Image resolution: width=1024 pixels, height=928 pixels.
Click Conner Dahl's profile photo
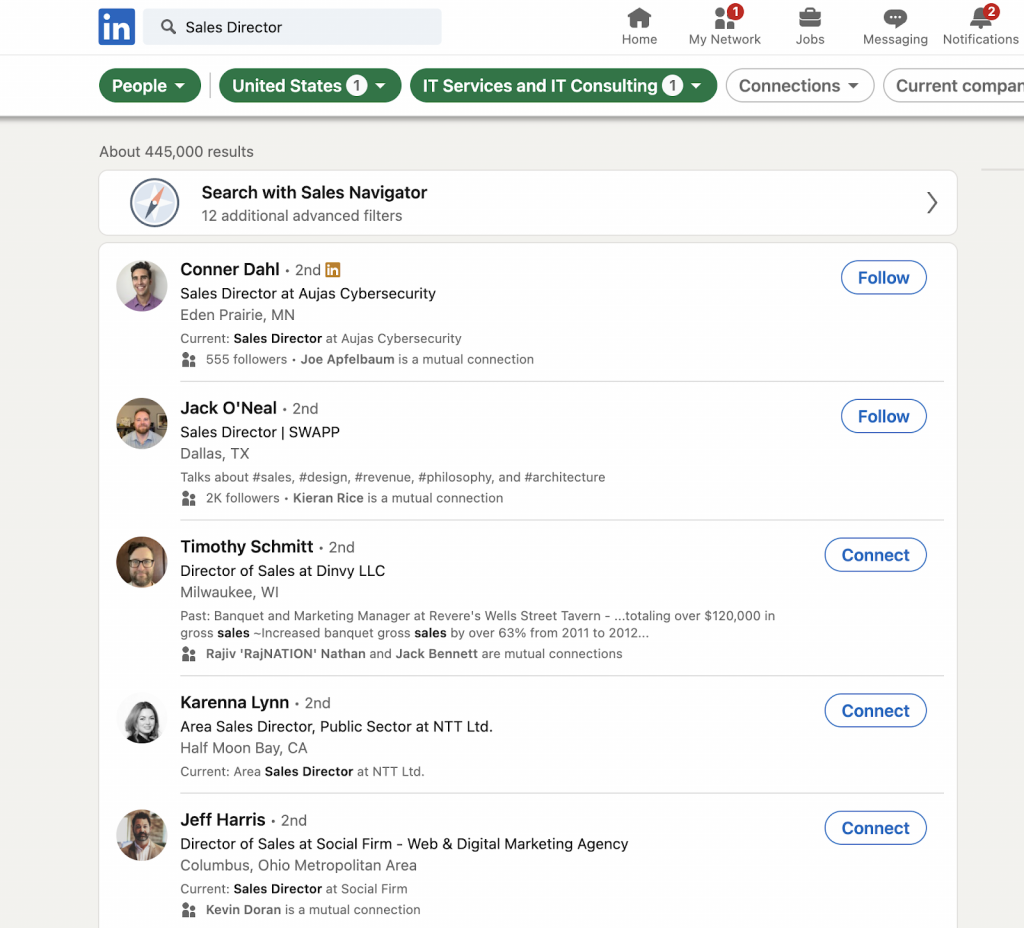pos(142,285)
